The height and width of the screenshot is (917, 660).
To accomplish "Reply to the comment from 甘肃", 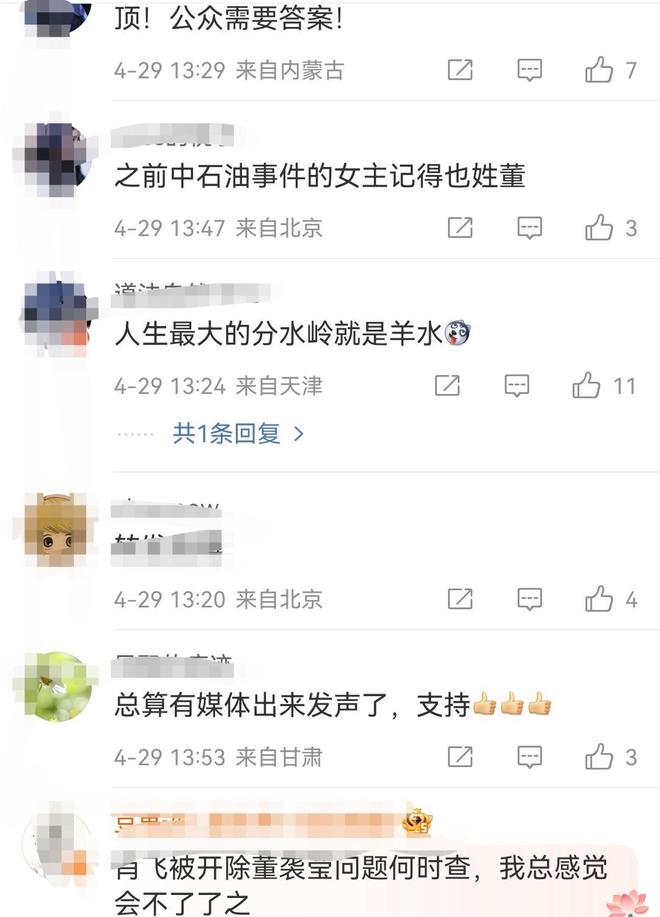I will point(530,757).
